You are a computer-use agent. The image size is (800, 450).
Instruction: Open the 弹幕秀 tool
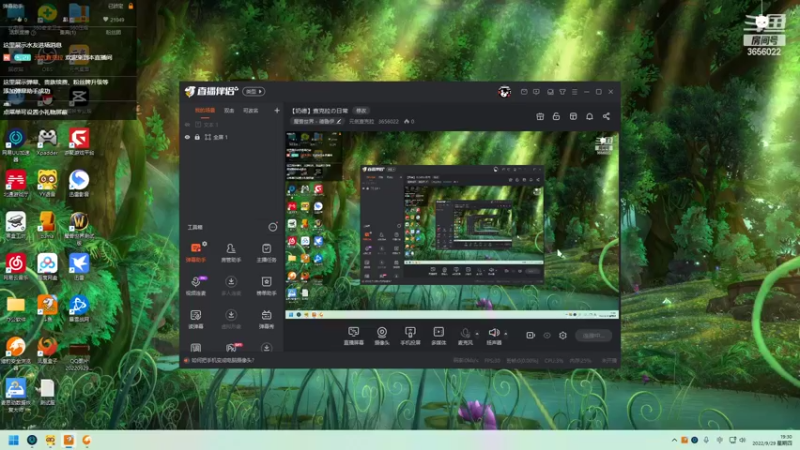pyautogui.click(x=266, y=319)
